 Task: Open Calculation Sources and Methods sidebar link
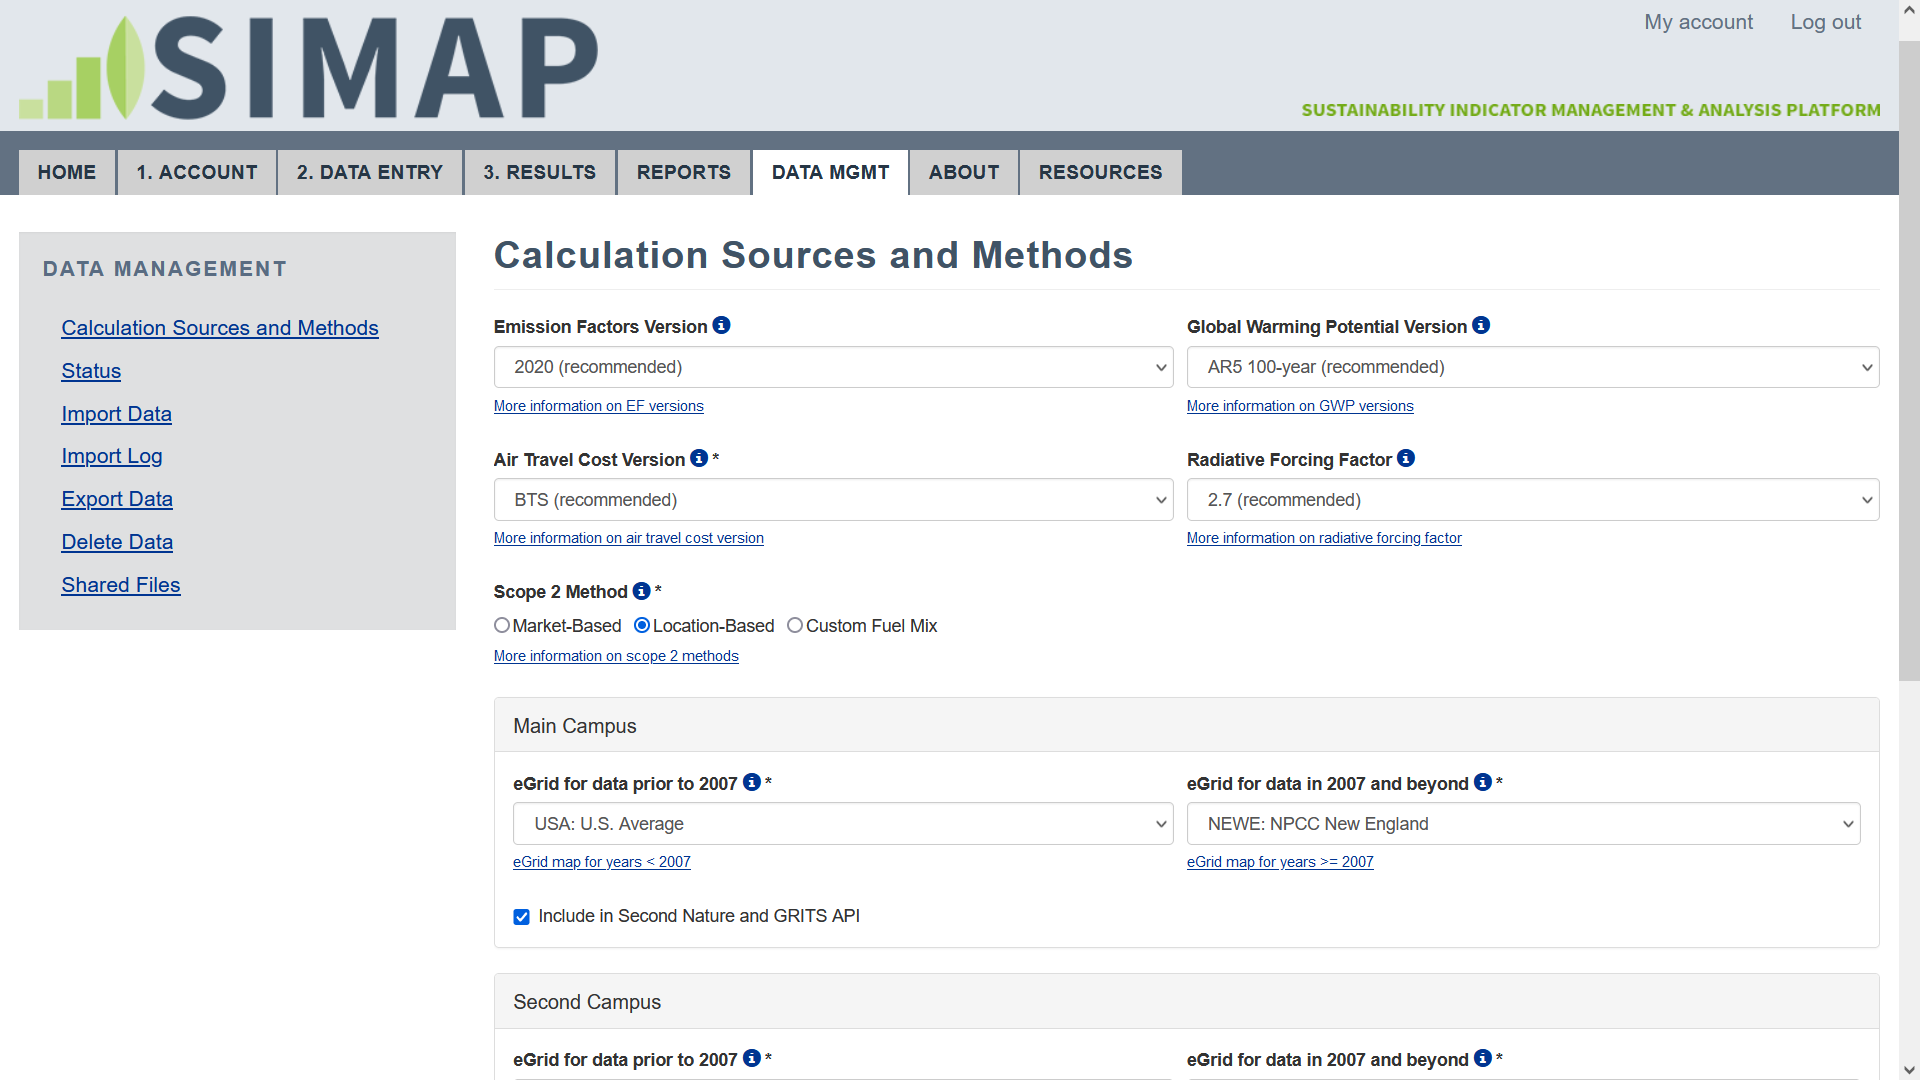(x=220, y=328)
